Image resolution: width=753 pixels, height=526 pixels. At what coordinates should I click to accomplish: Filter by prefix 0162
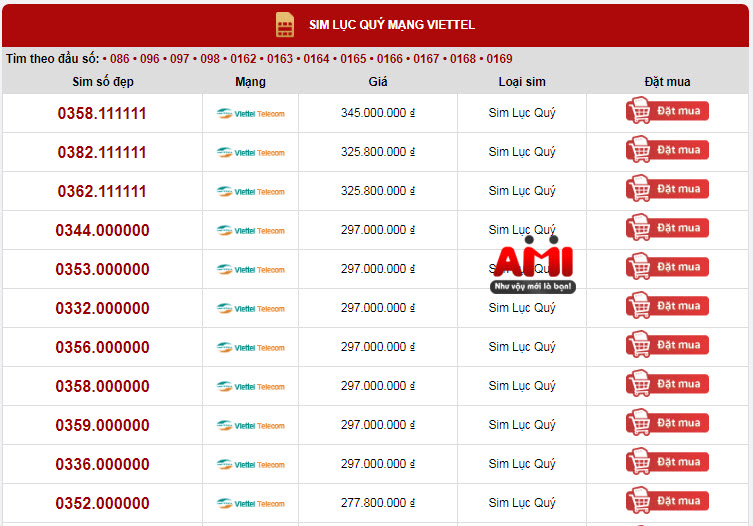[x=243, y=59]
